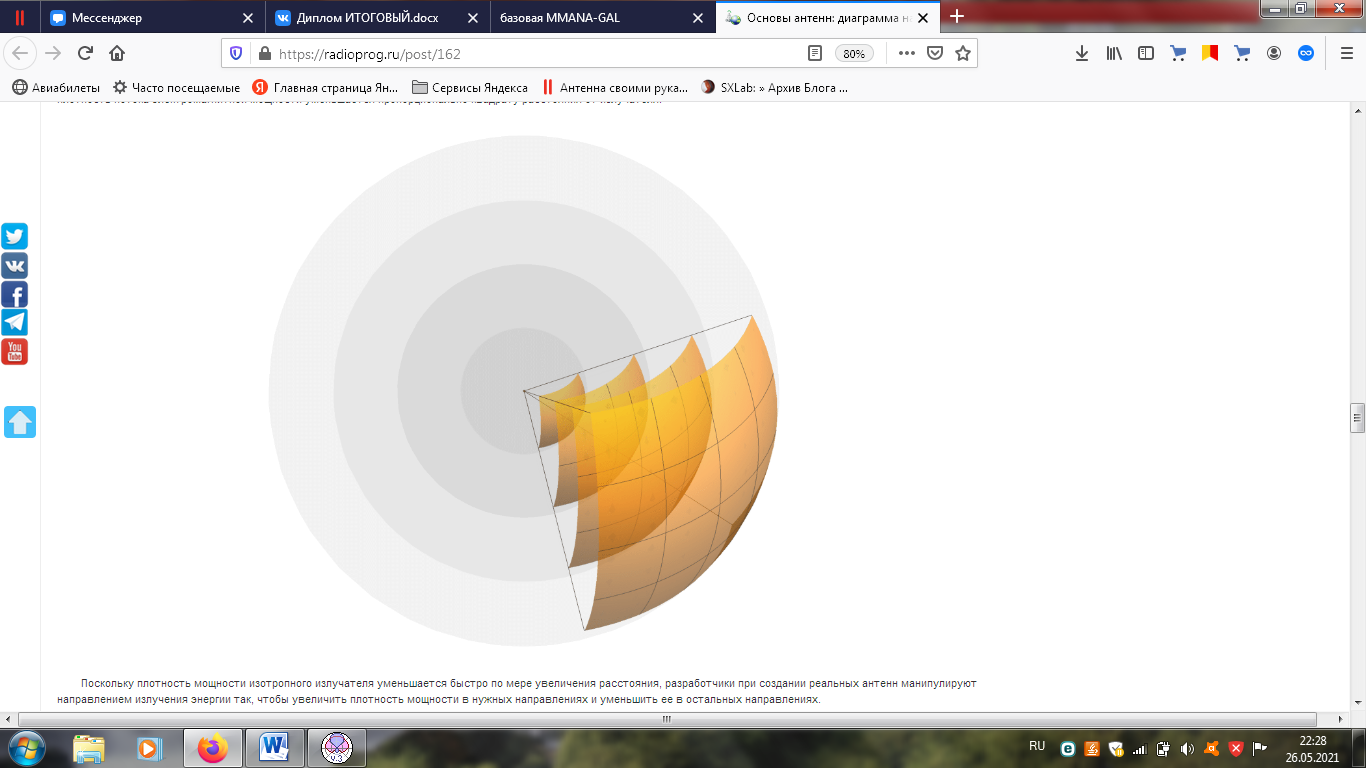Switch to the базовая MMANA-GAL tab
This screenshot has width=1366, height=768.
[604, 17]
